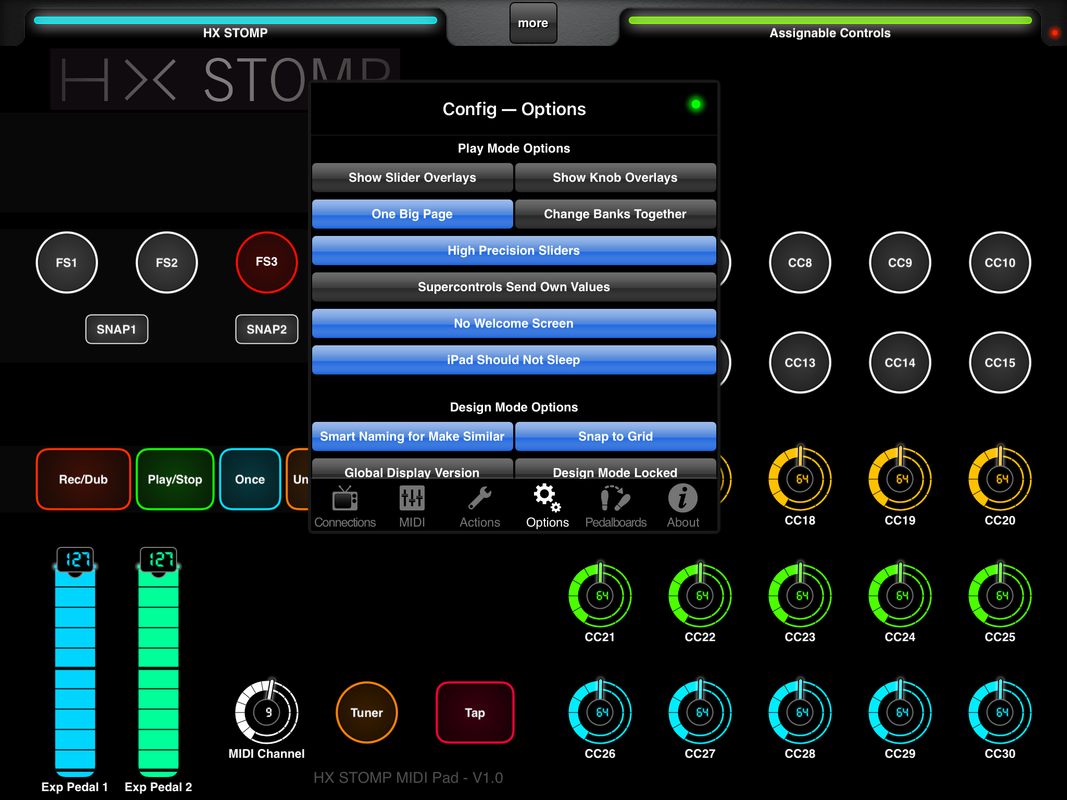Disable the One Big Page option
This screenshot has width=1067, height=800.
tap(412, 214)
